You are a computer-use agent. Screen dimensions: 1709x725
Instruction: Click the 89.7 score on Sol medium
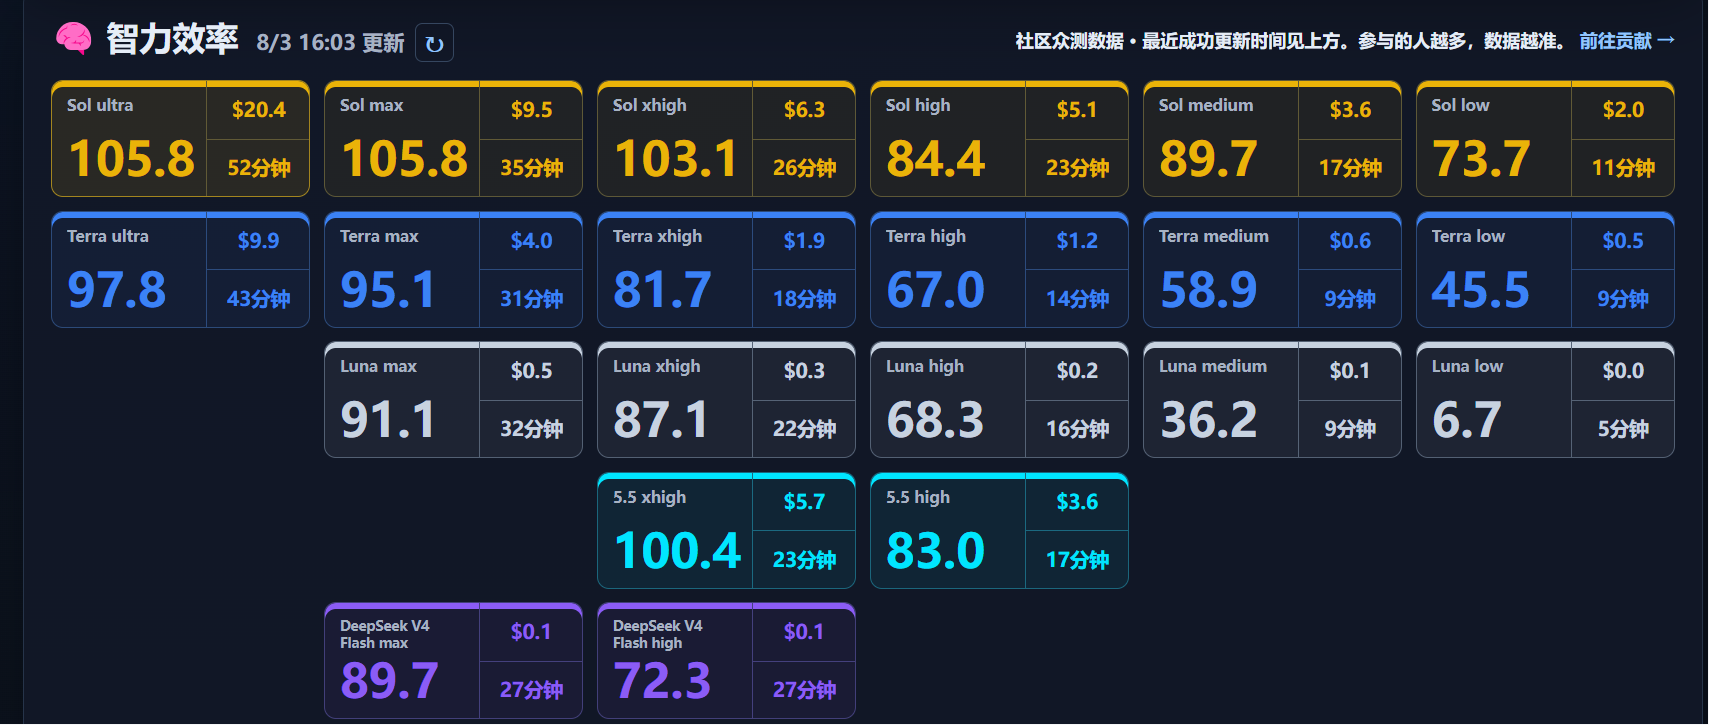1209,159
